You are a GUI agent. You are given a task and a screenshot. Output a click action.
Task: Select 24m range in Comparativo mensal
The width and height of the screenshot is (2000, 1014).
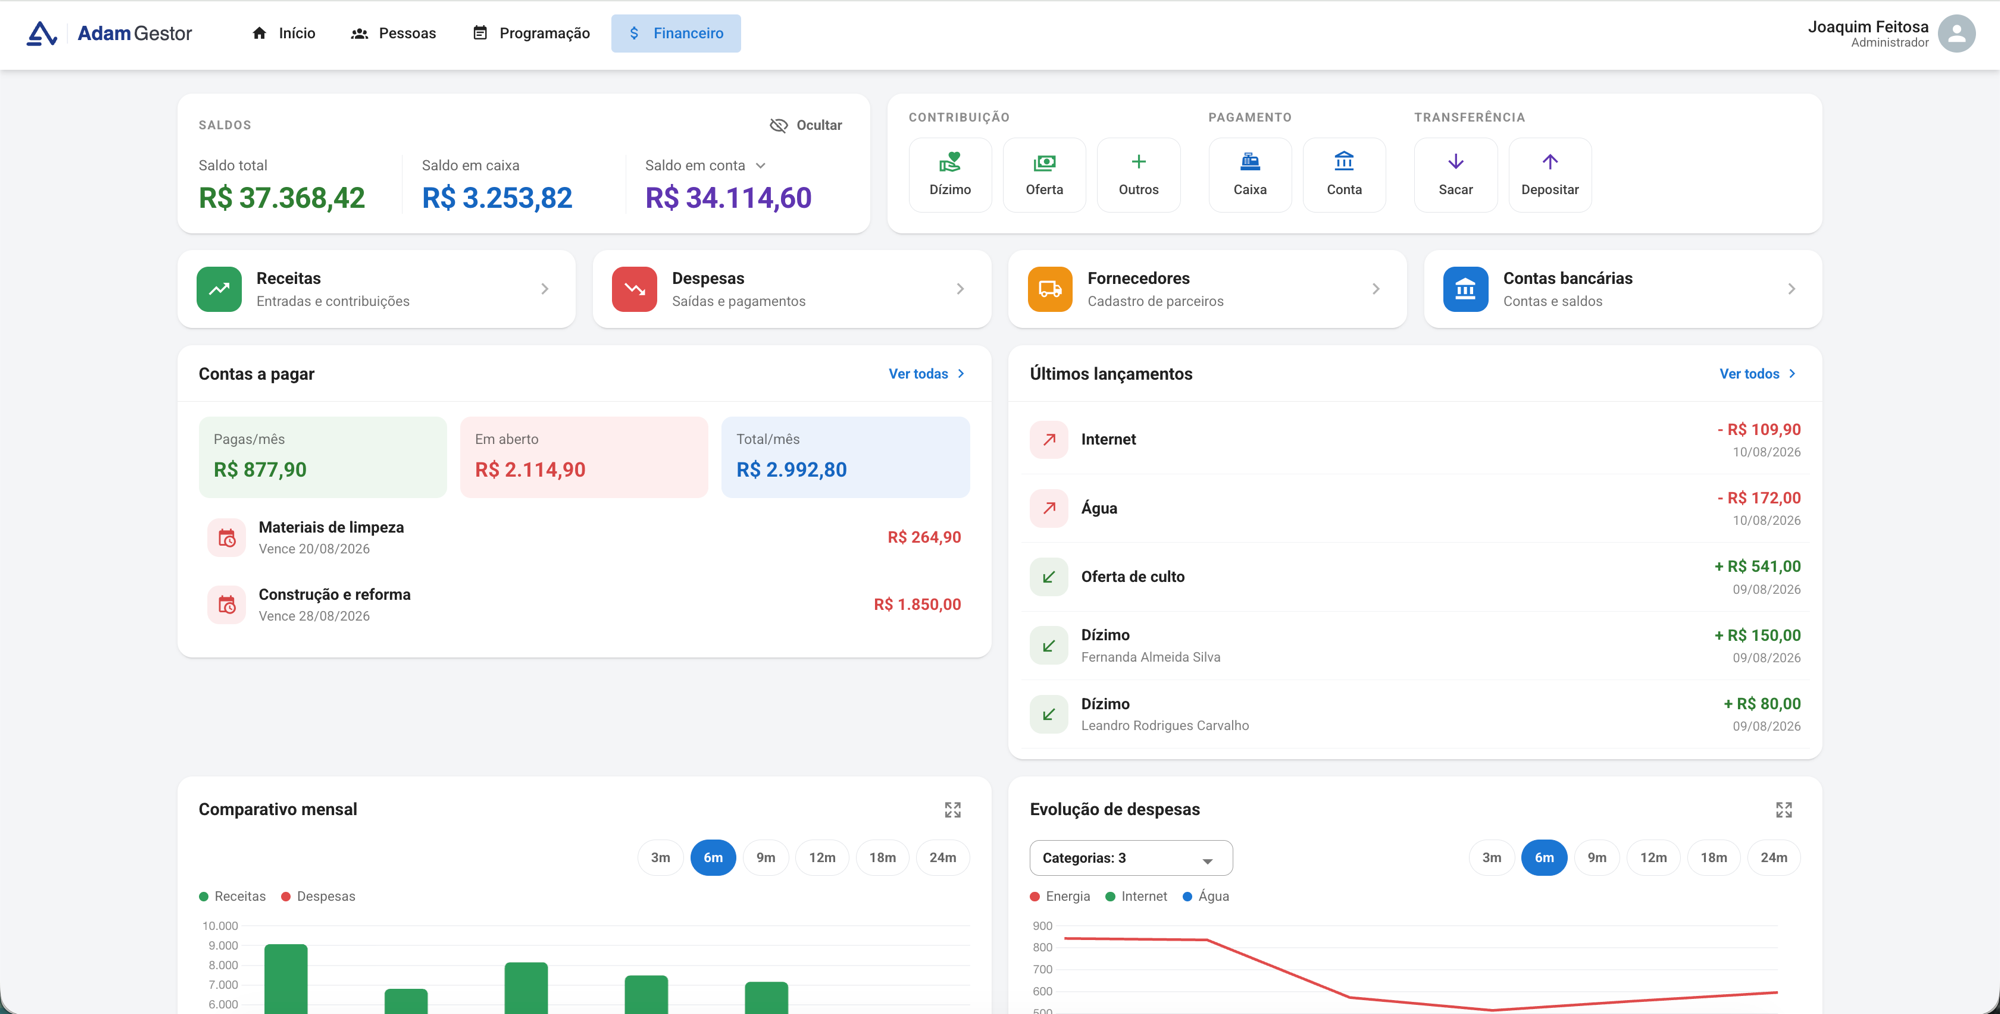(x=943, y=858)
